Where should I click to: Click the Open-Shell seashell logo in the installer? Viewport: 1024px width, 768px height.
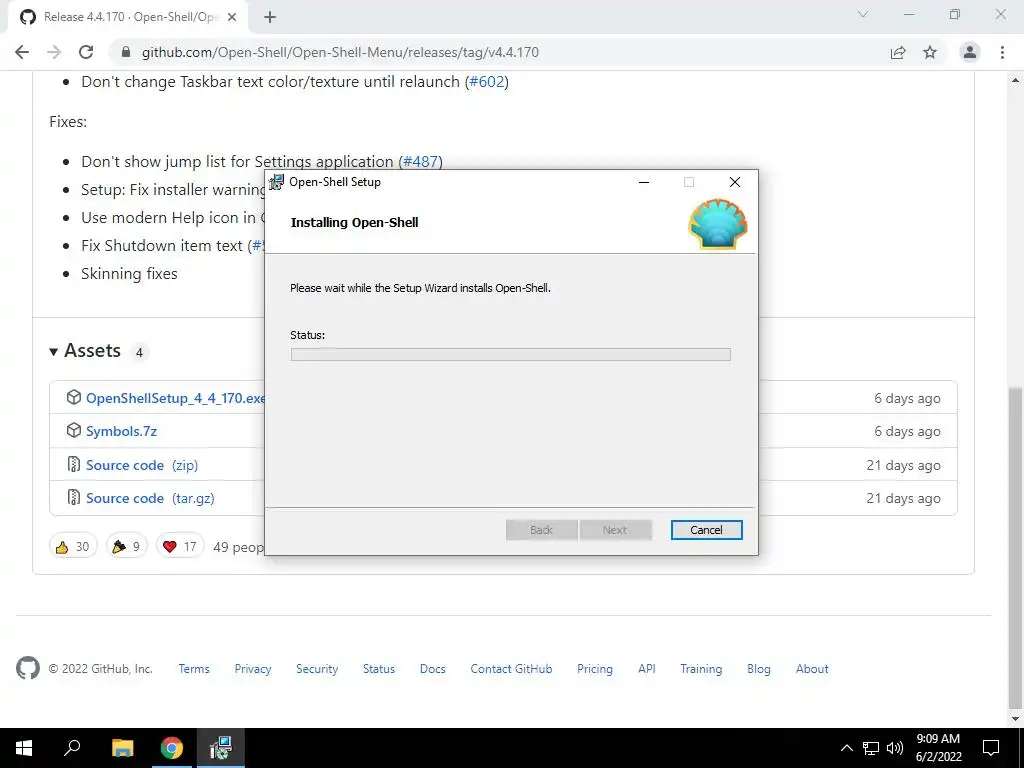[x=717, y=224]
